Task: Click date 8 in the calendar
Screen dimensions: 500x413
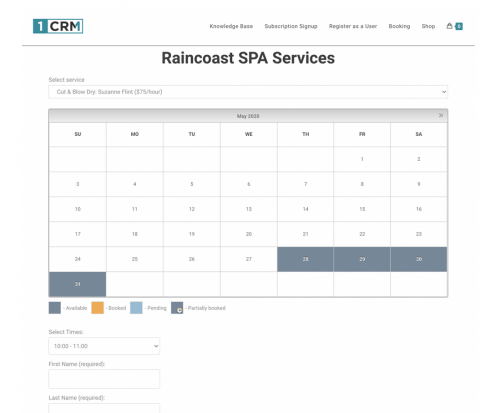Action: tap(362, 184)
